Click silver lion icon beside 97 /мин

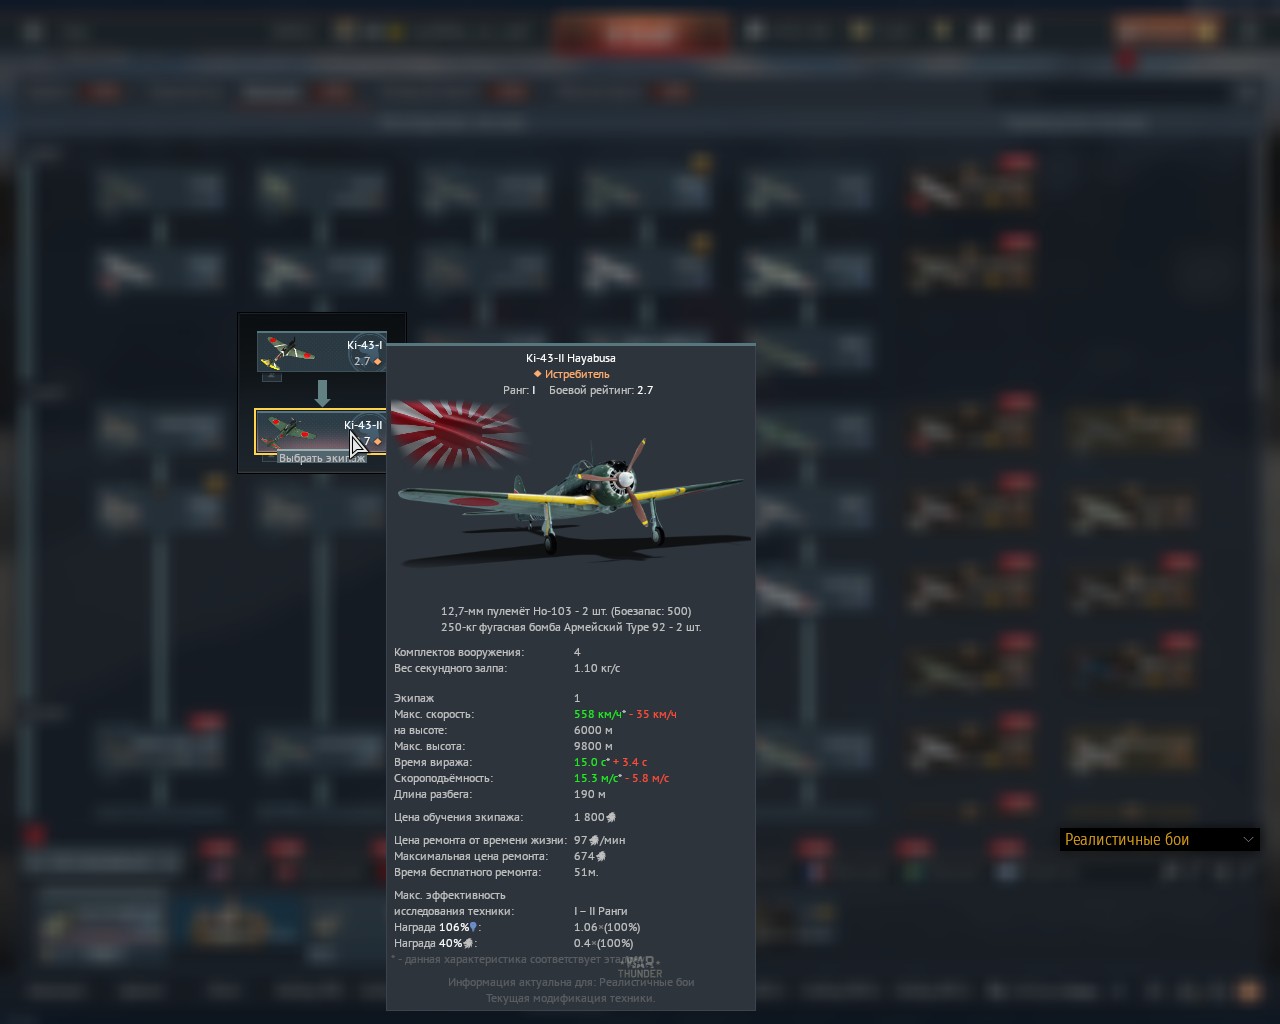[594, 840]
